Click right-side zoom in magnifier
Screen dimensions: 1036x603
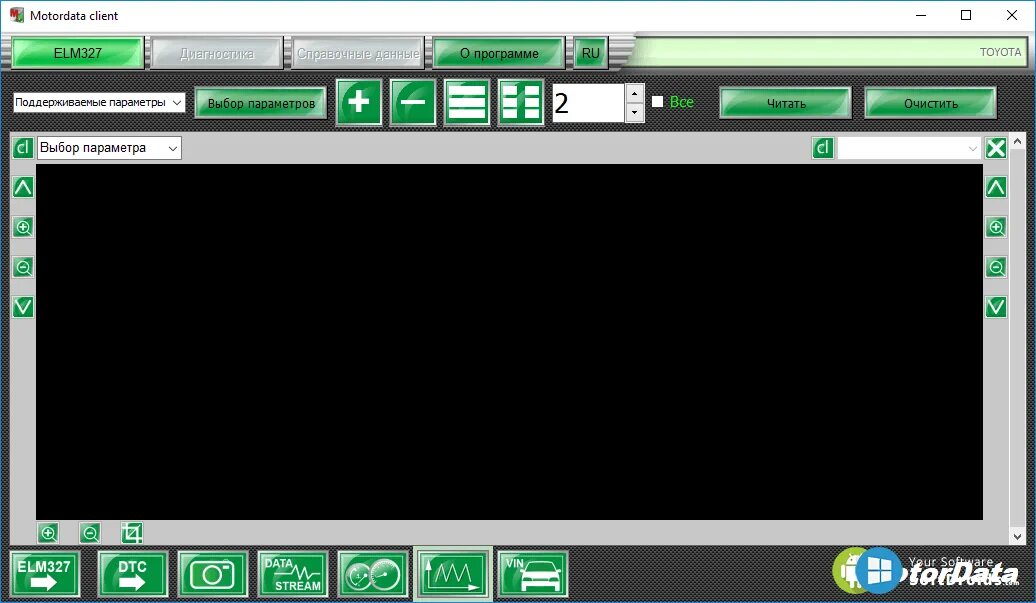click(x=996, y=228)
